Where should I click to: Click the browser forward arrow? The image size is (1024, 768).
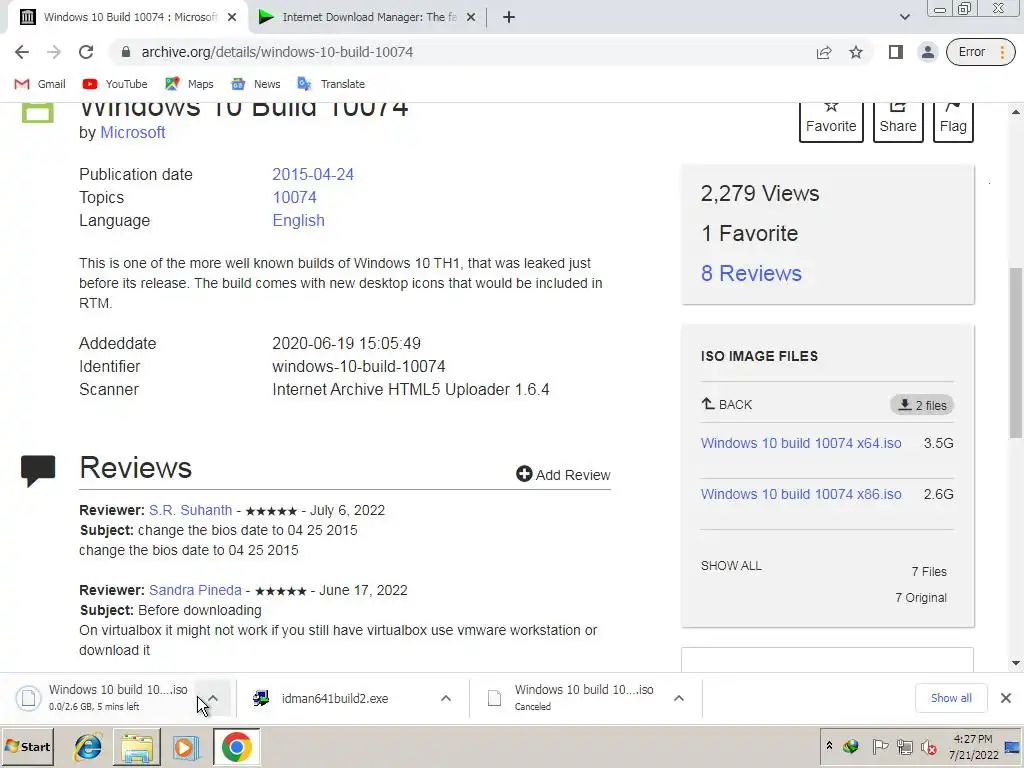pos(54,52)
